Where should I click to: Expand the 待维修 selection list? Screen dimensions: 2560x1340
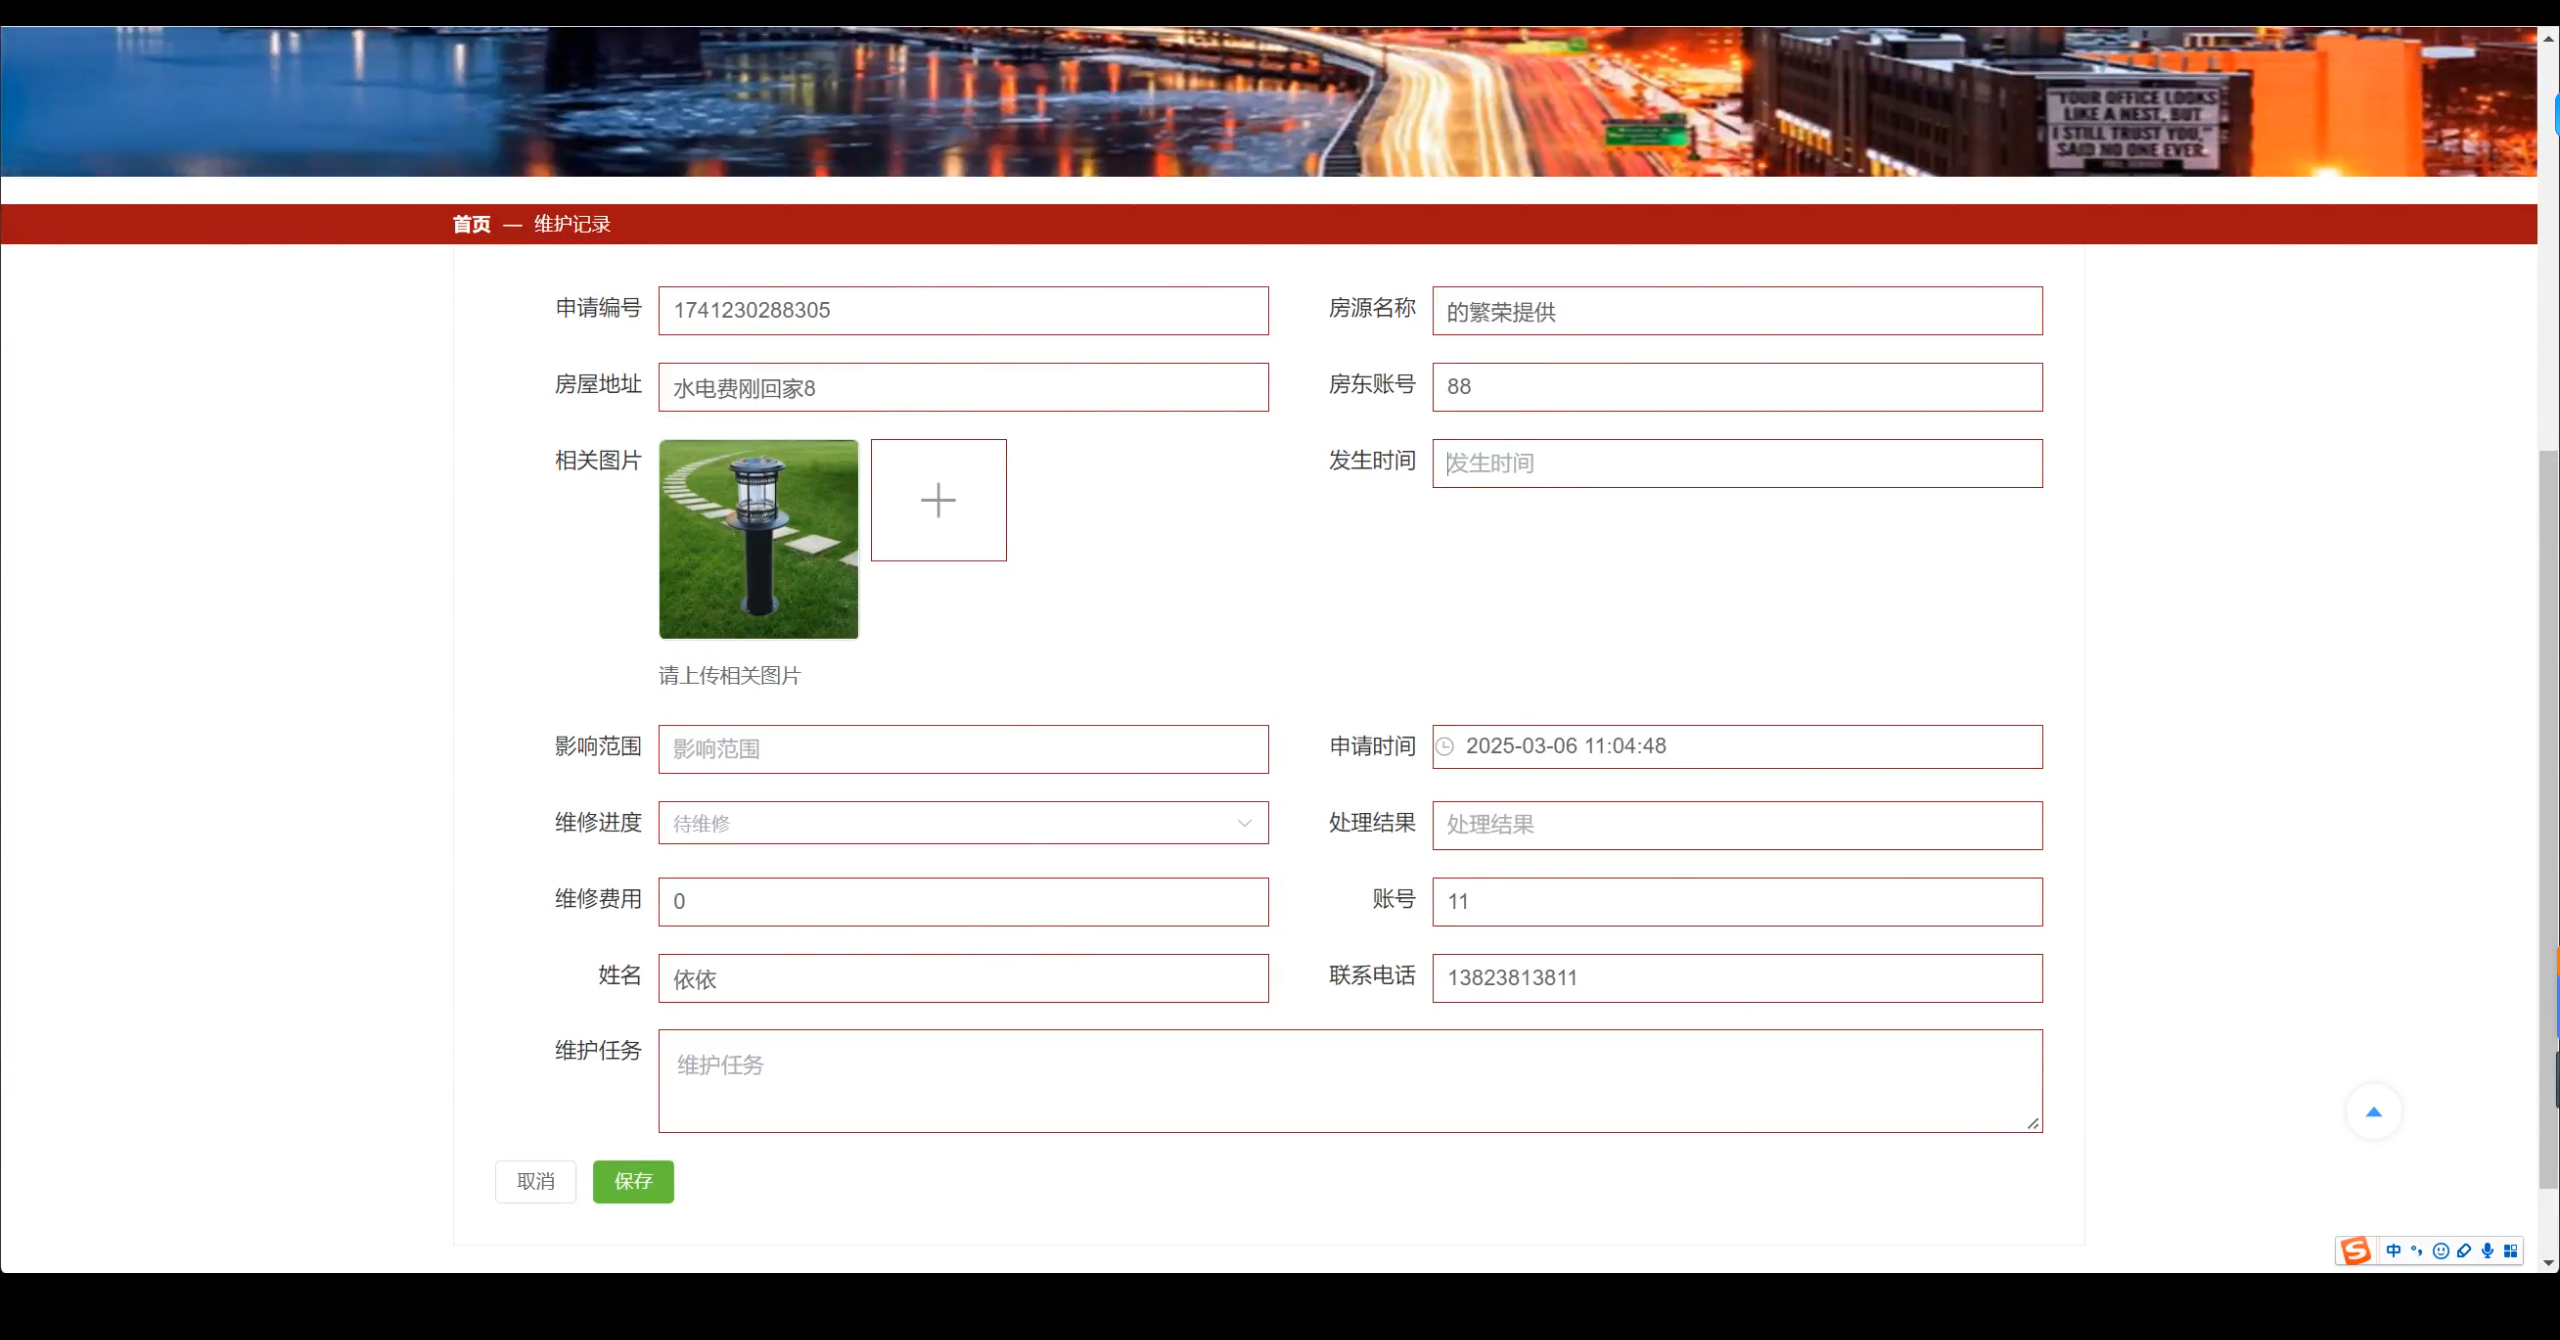tap(962, 823)
